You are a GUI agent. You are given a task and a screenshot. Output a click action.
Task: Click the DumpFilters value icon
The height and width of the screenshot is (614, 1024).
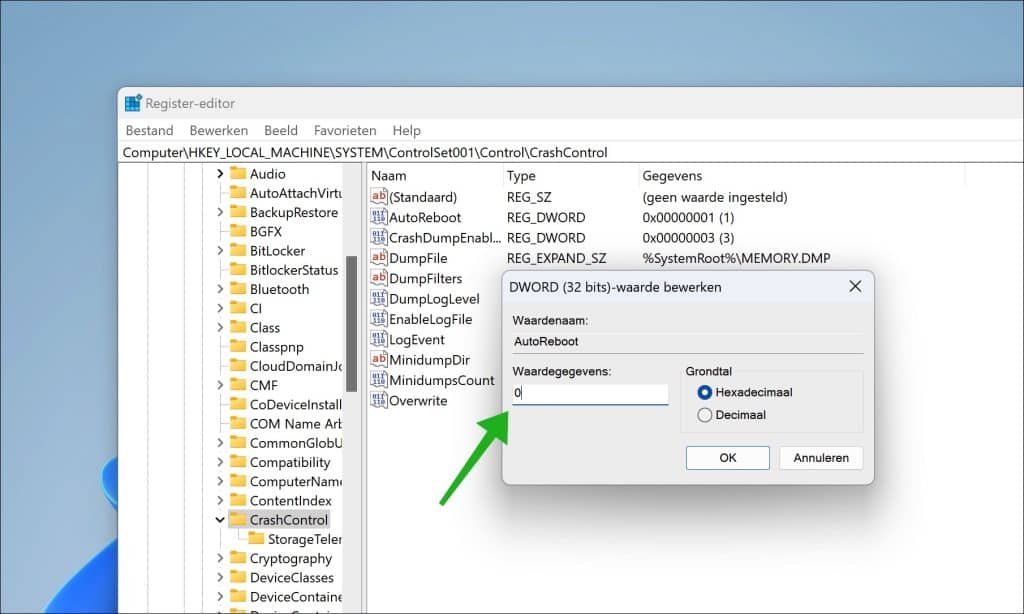pyautogui.click(x=379, y=278)
